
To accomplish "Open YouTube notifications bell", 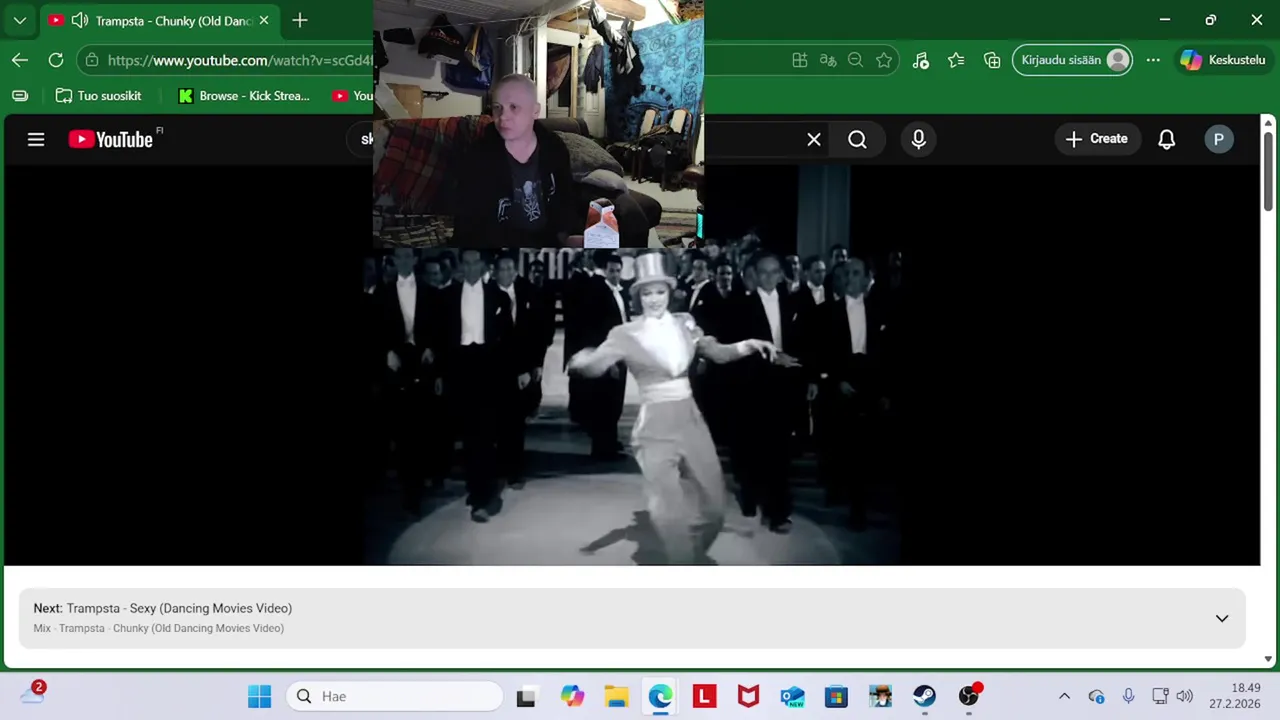I will point(1166,139).
